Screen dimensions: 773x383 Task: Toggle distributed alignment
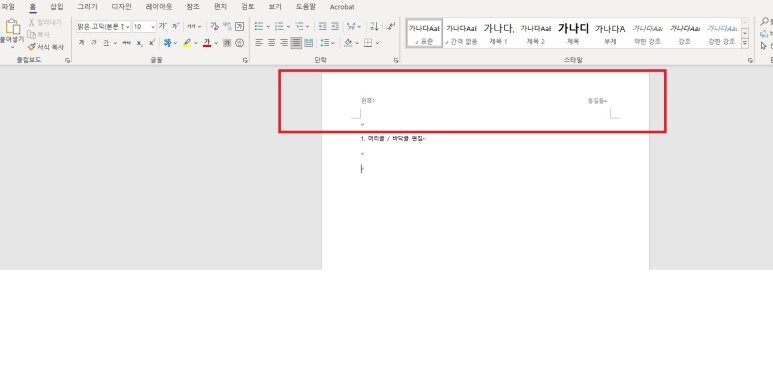click(x=309, y=43)
